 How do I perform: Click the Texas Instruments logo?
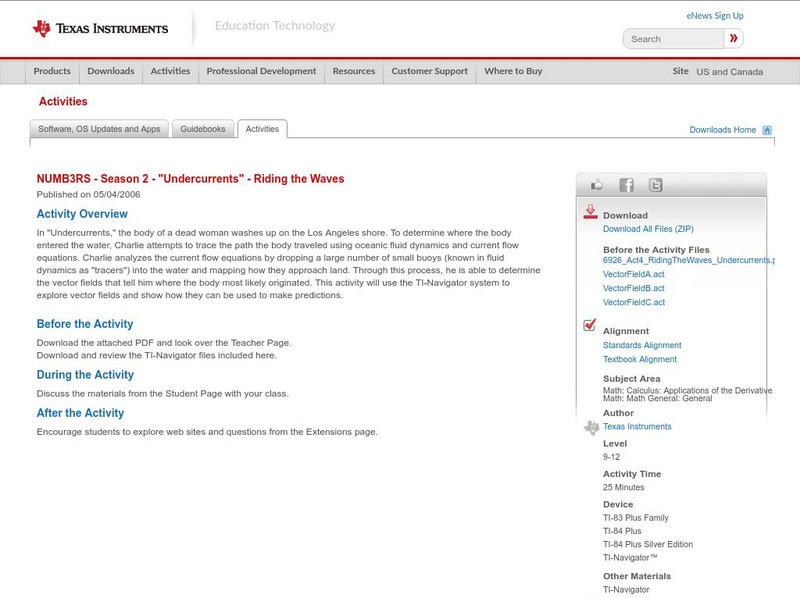101,29
